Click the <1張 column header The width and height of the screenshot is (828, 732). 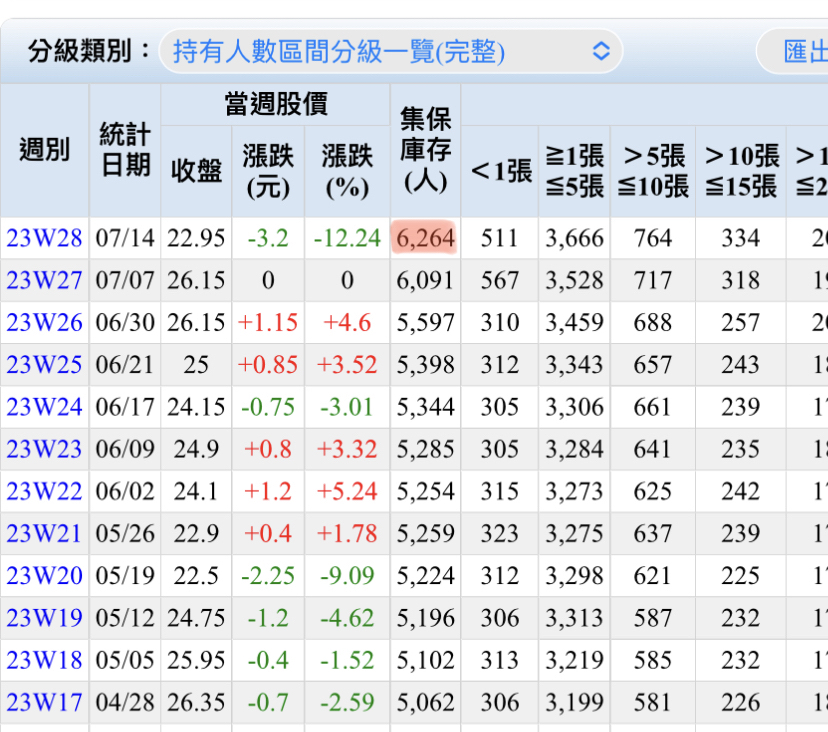[x=500, y=172]
